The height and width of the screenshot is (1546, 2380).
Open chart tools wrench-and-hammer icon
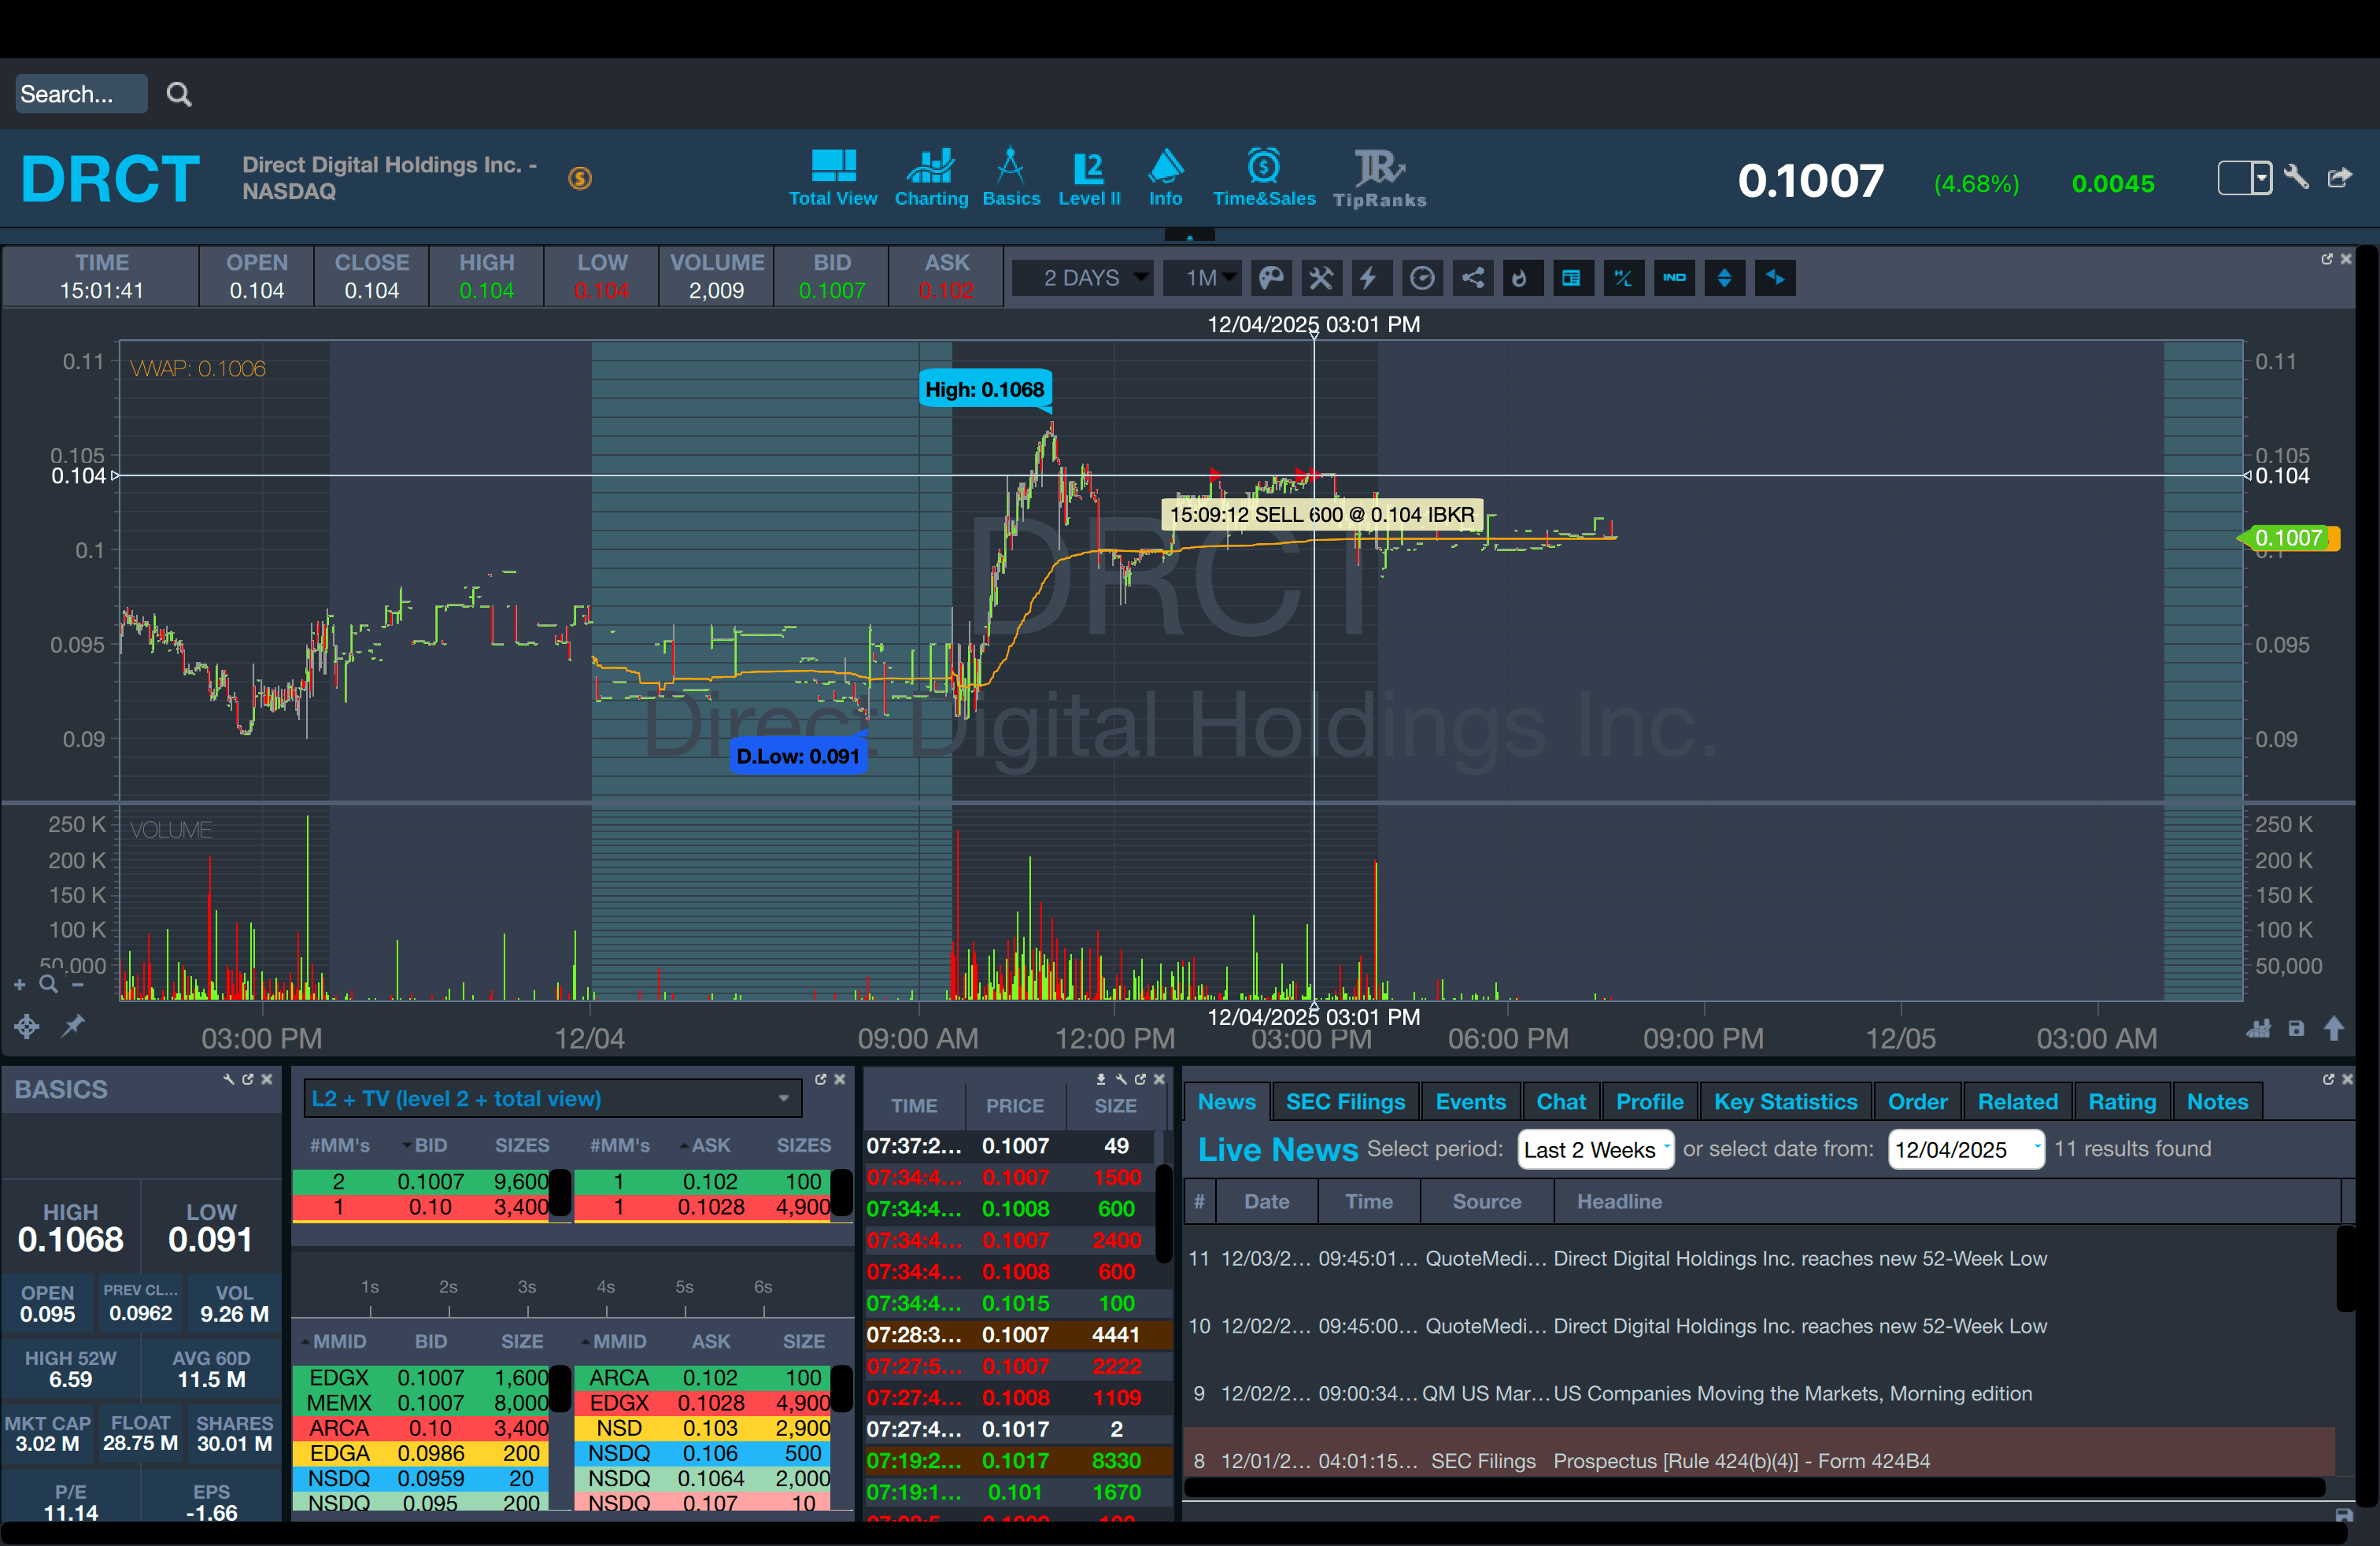[1321, 278]
